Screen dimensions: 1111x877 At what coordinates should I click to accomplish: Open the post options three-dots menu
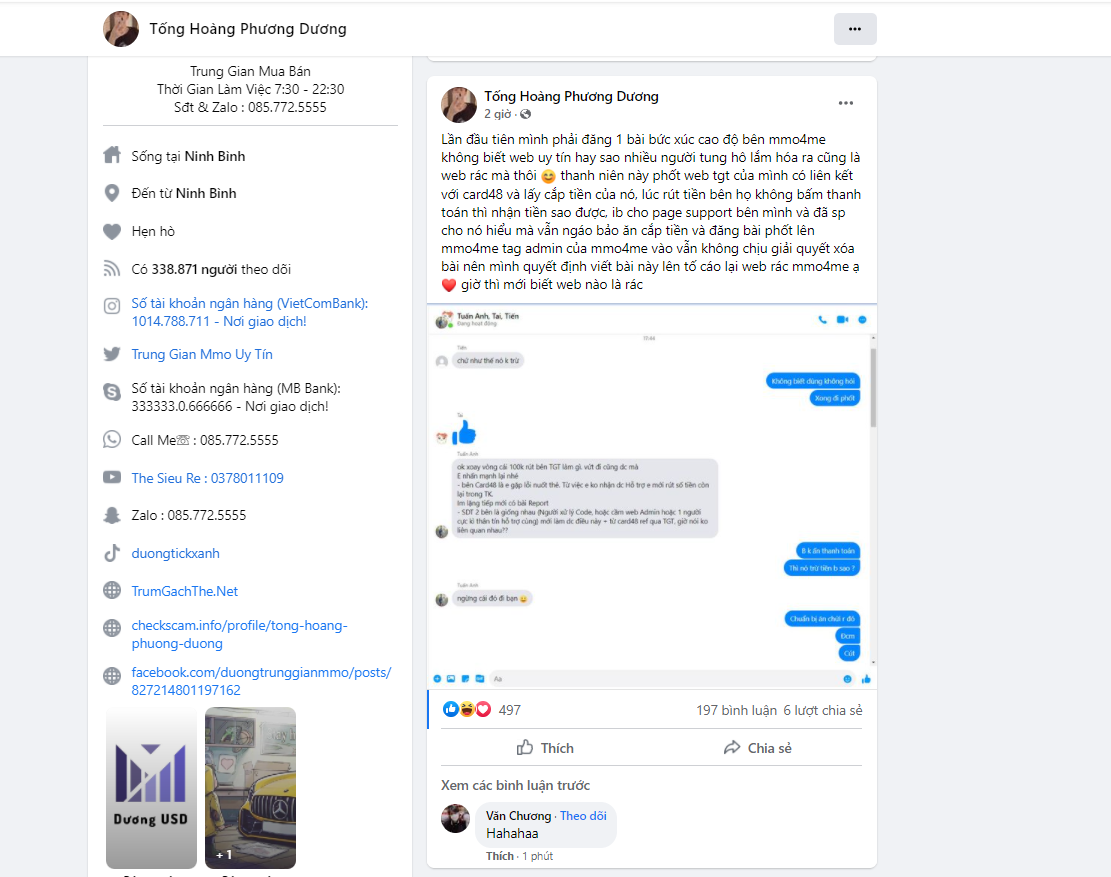845,103
